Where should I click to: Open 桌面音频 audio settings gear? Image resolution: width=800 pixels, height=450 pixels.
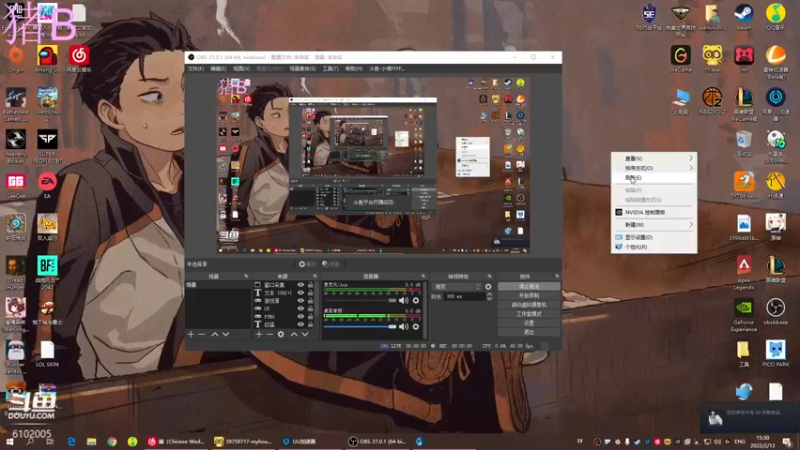coord(416,327)
